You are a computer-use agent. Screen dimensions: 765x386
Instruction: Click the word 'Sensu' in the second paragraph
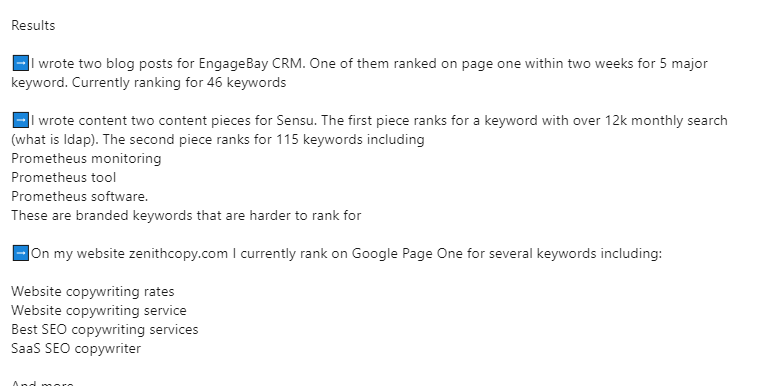click(295, 121)
